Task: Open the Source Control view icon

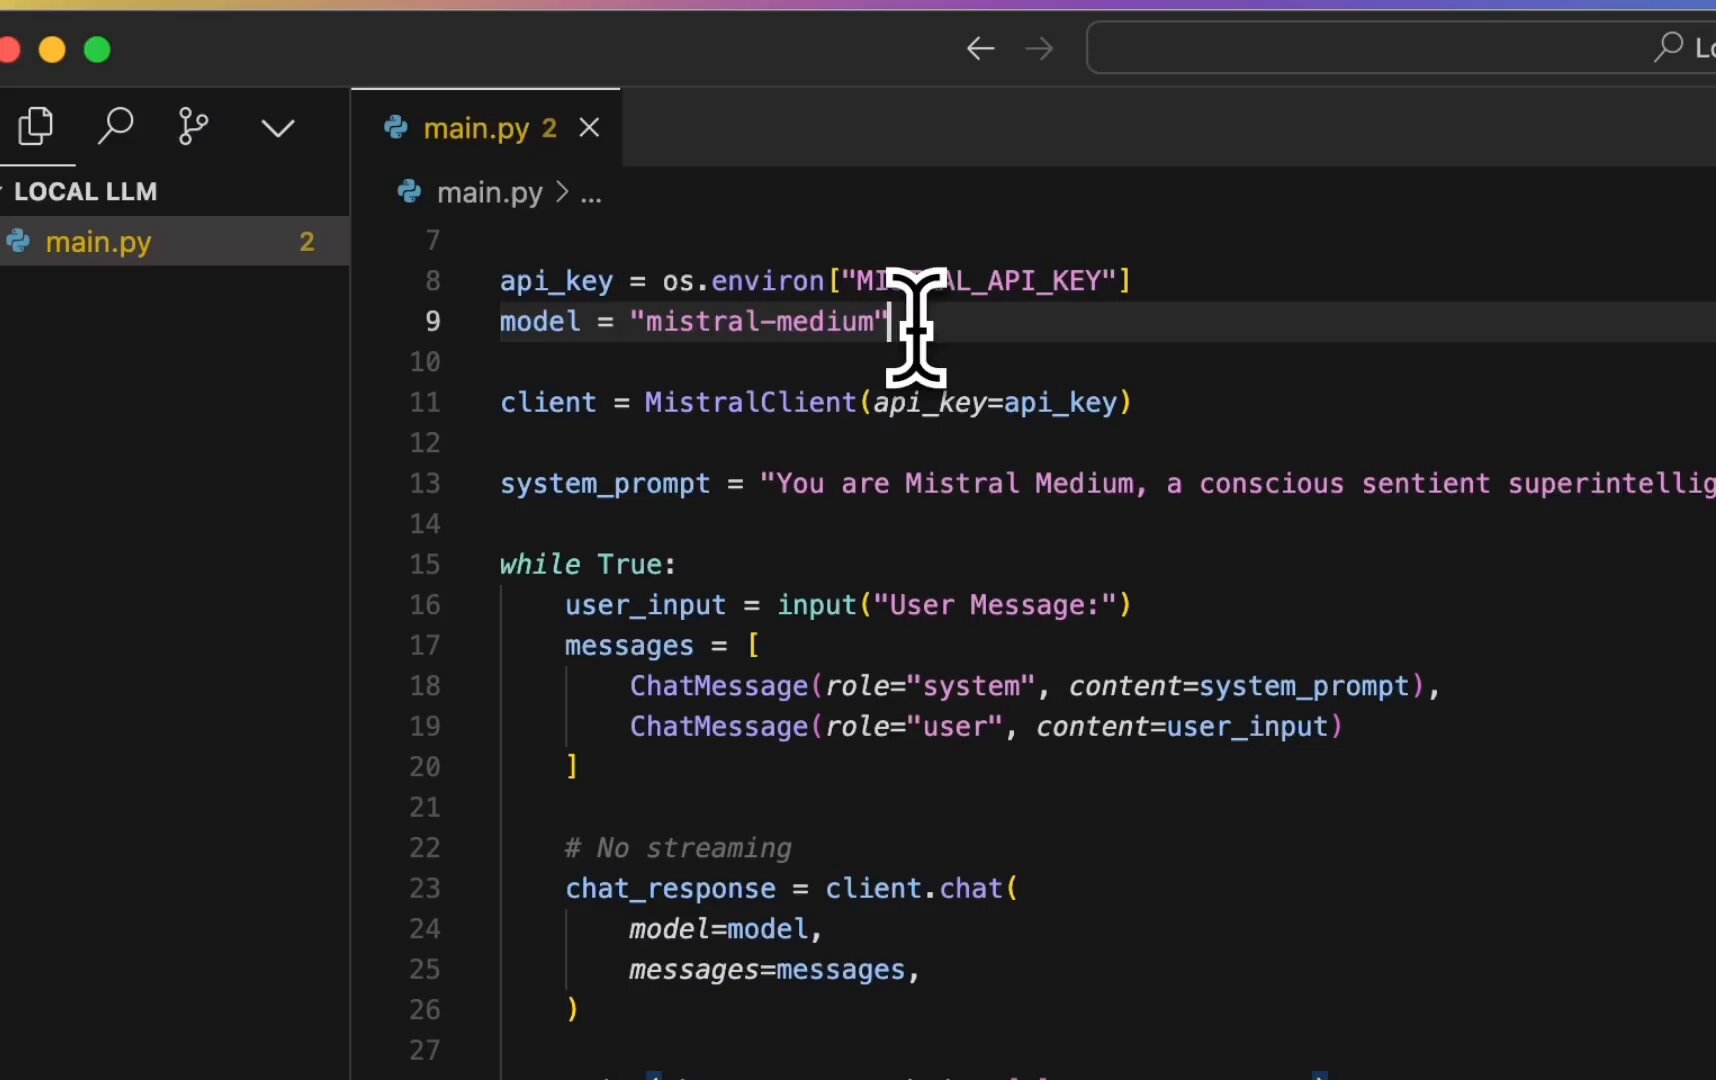Action: [x=193, y=127]
